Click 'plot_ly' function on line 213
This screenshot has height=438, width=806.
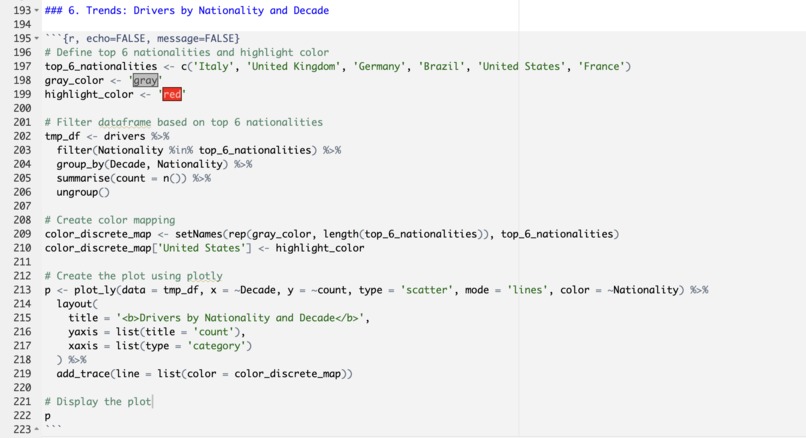pyautogui.click(x=95, y=290)
